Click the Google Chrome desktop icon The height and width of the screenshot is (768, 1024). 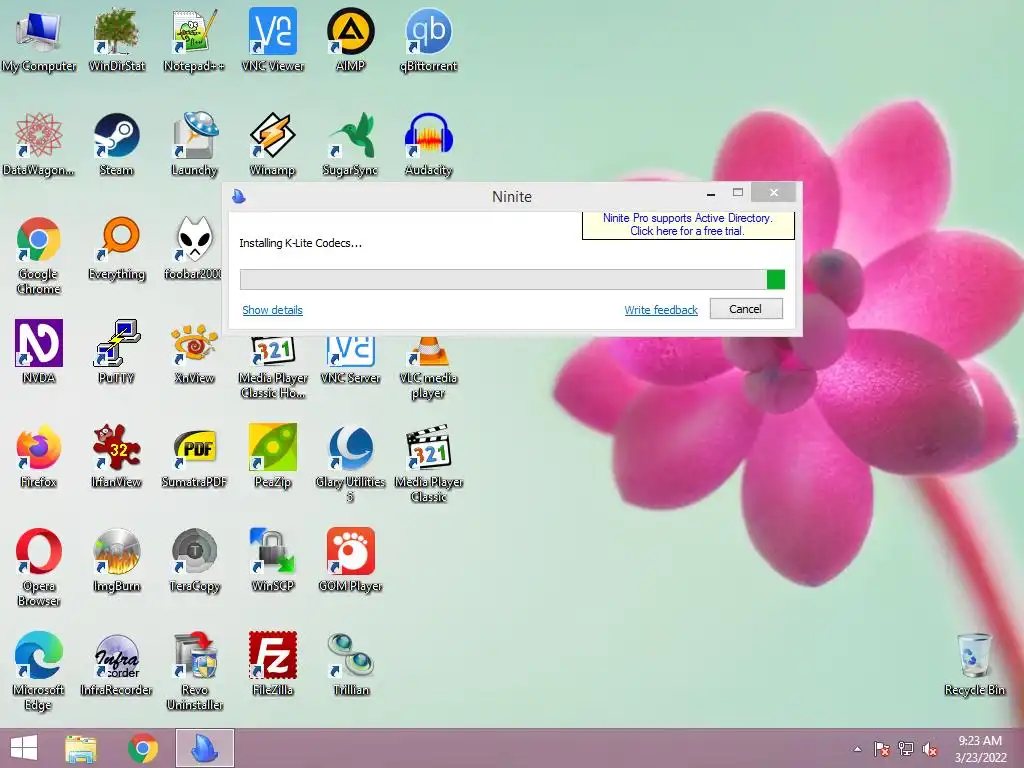click(39, 256)
